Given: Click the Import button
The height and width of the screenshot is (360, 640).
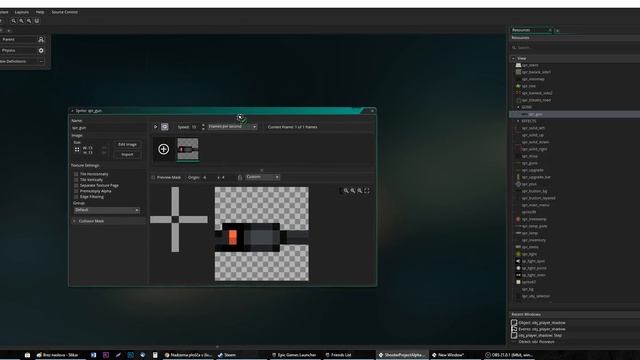Looking at the screenshot, I should pos(127,155).
